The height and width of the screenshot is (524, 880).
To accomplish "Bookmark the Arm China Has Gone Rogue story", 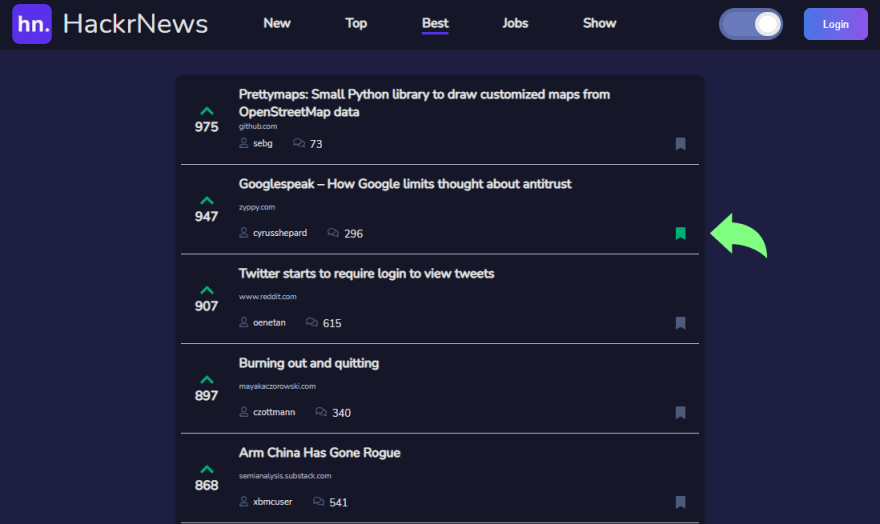I will coord(680,502).
